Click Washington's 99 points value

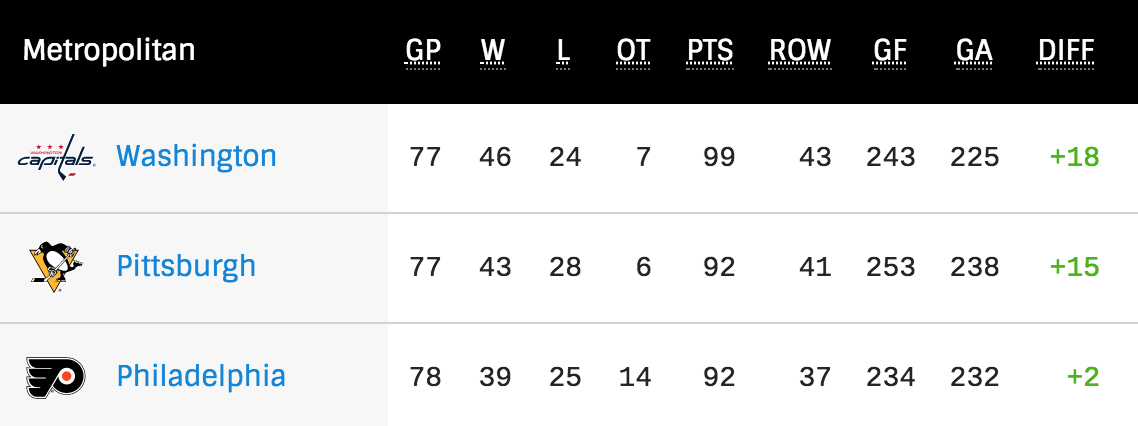coord(717,157)
